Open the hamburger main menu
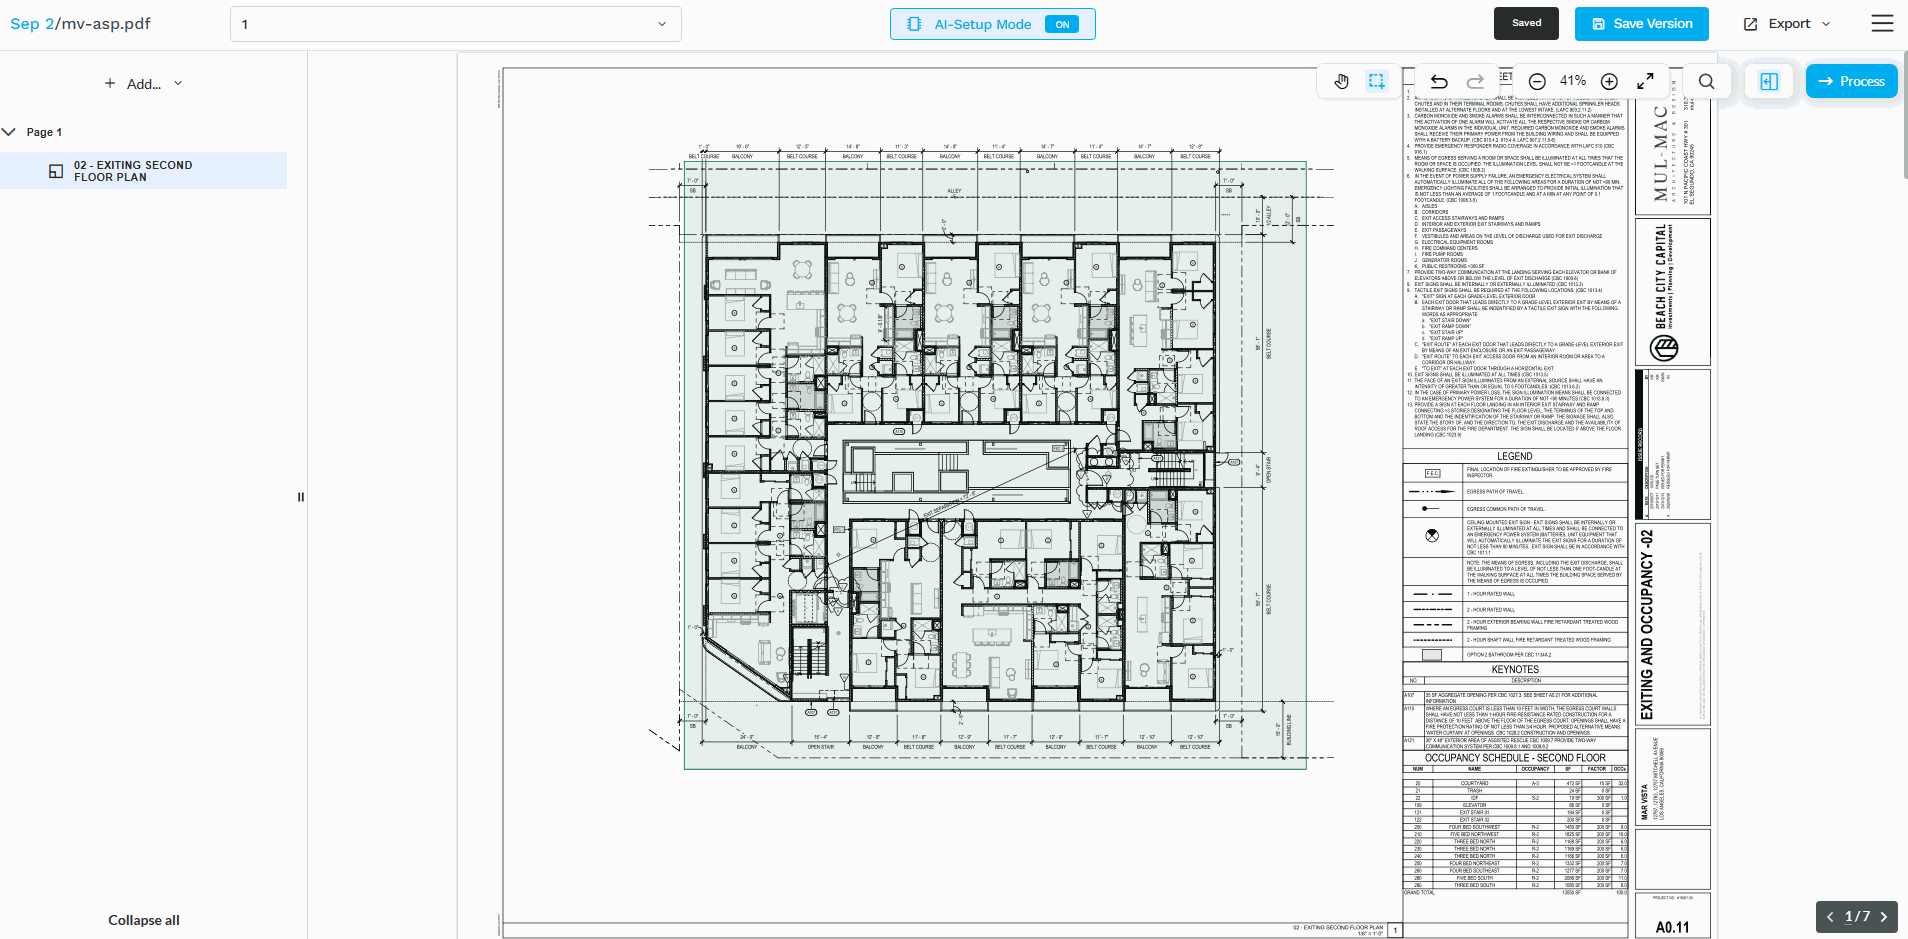 tap(1882, 24)
